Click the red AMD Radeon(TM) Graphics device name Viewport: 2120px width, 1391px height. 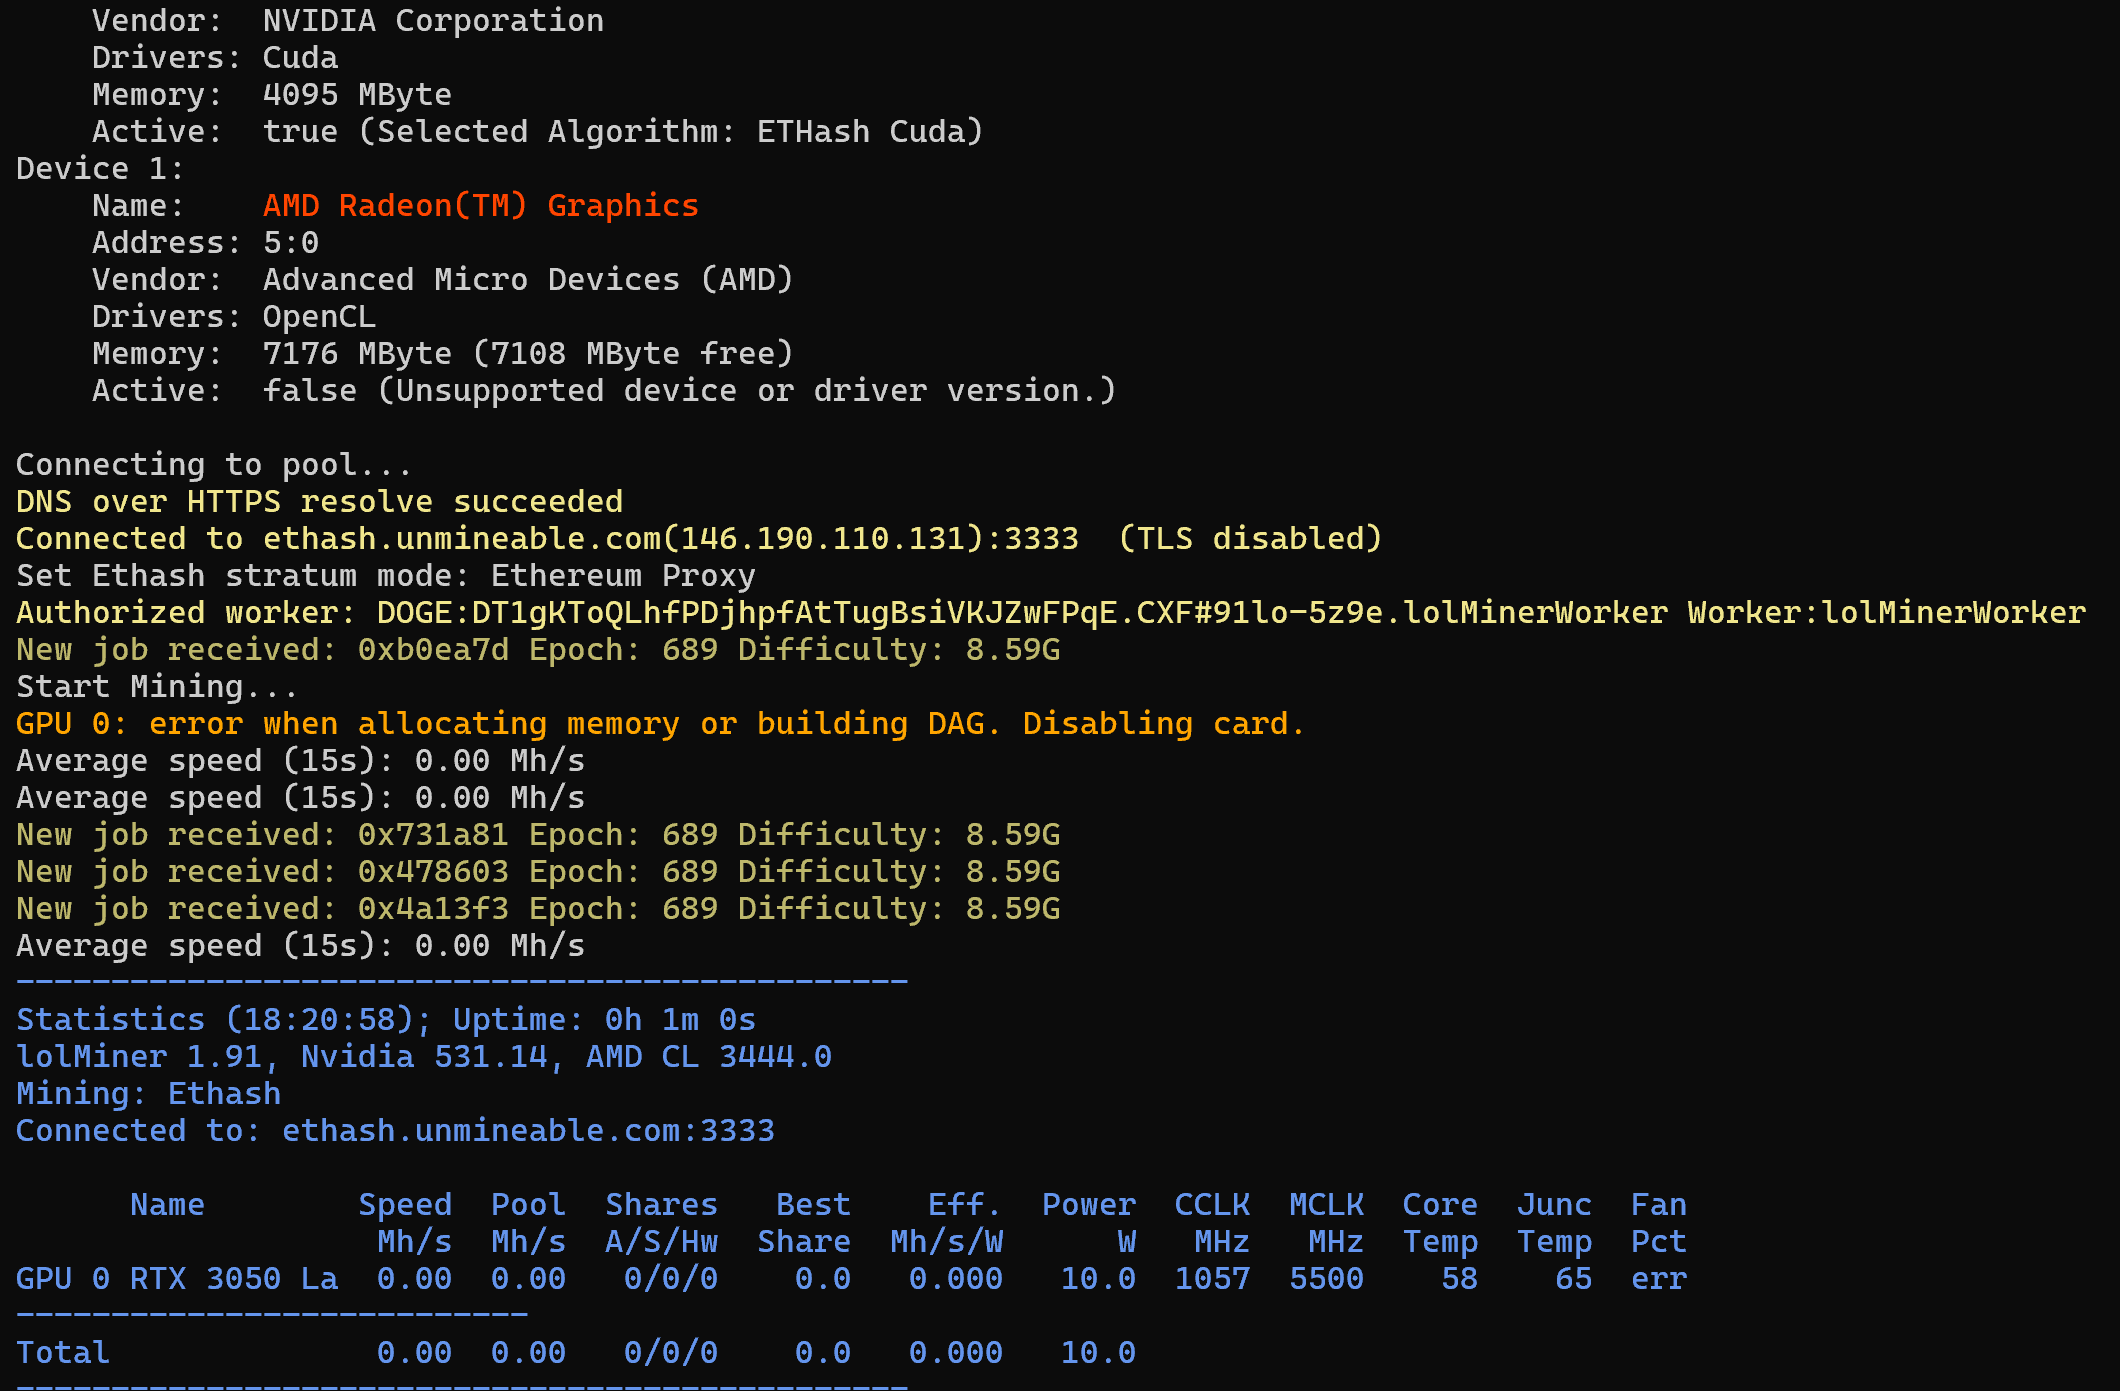click(x=480, y=206)
